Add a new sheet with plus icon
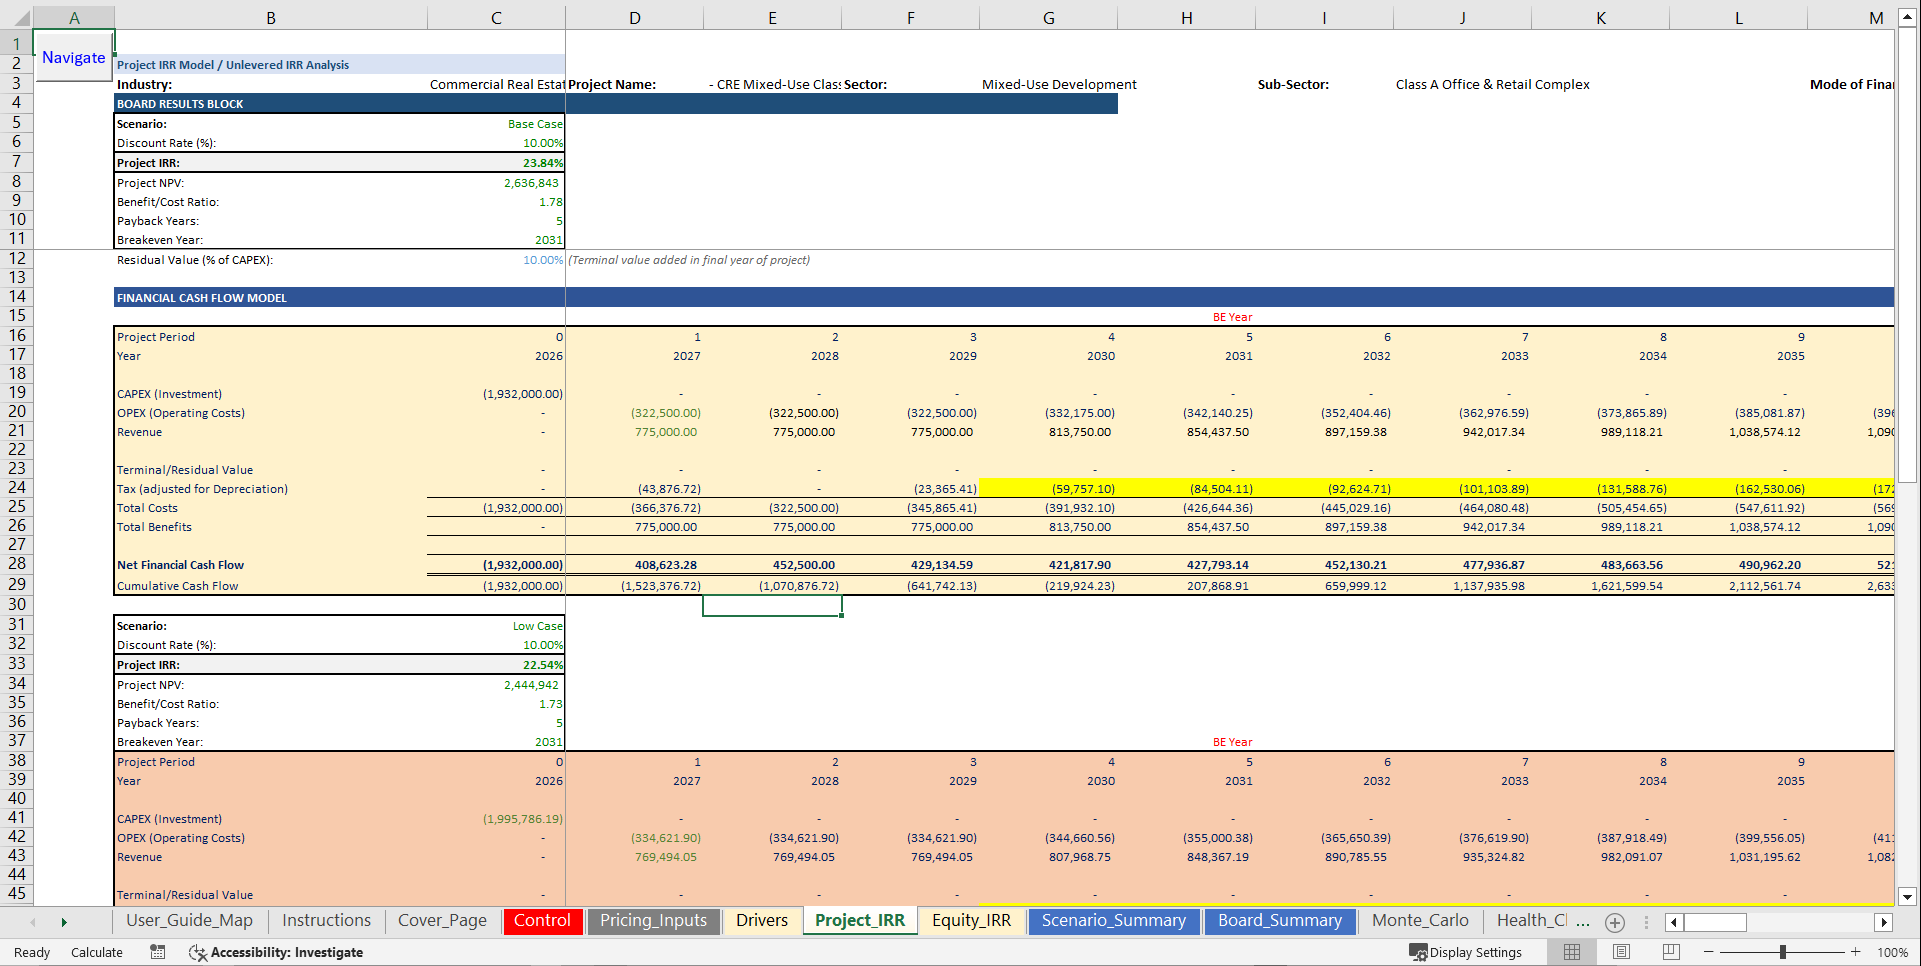 point(1614,923)
